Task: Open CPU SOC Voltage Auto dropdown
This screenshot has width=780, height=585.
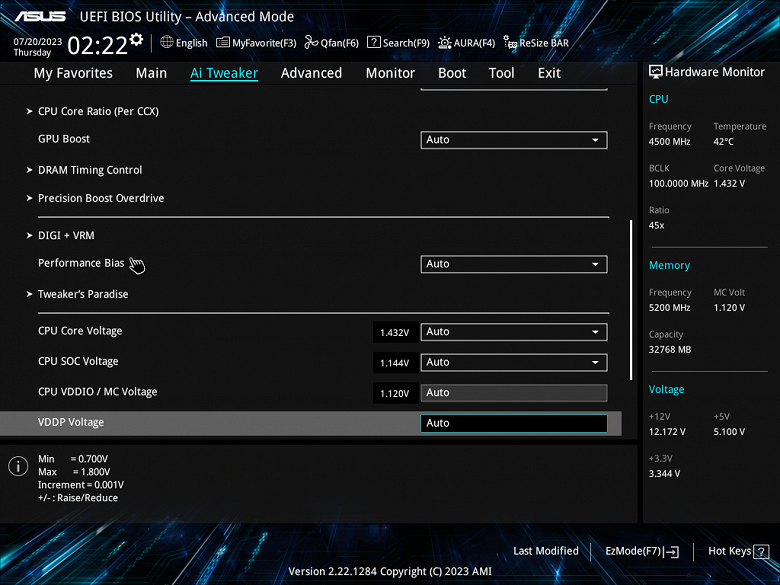Action: click(x=514, y=362)
